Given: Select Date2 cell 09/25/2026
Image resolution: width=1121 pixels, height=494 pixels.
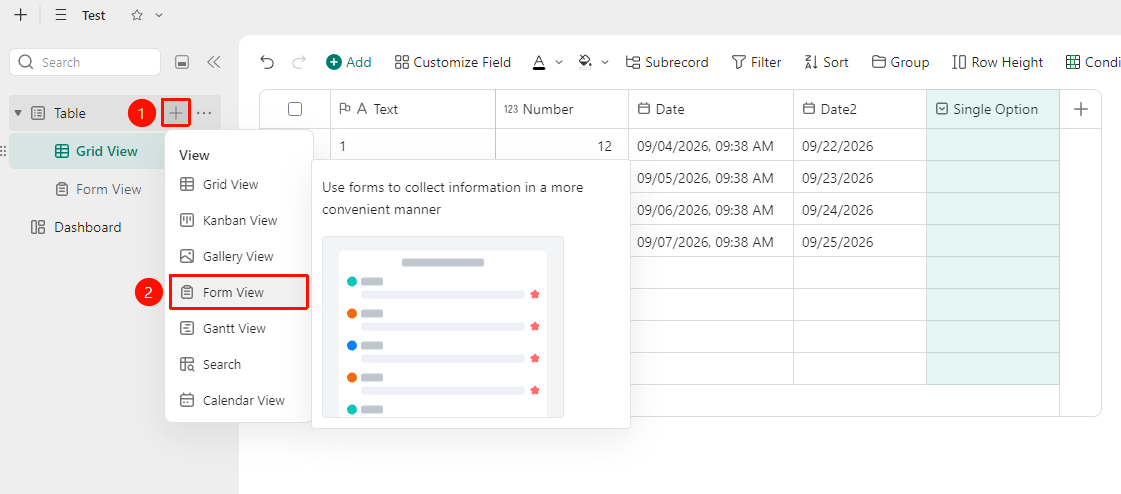Looking at the screenshot, I should tap(860, 242).
